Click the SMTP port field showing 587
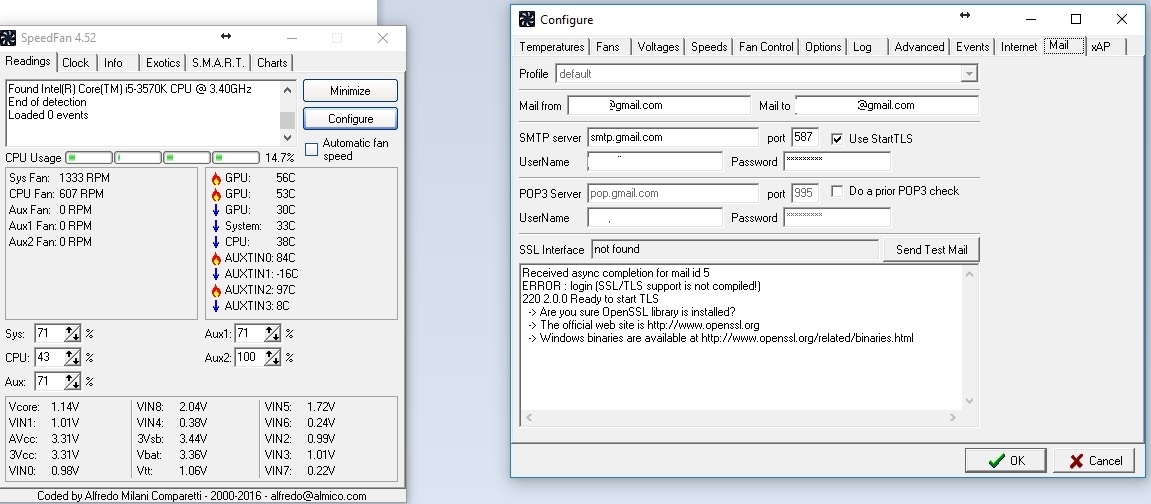This screenshot has height=504, width=1151. [805, 137]
